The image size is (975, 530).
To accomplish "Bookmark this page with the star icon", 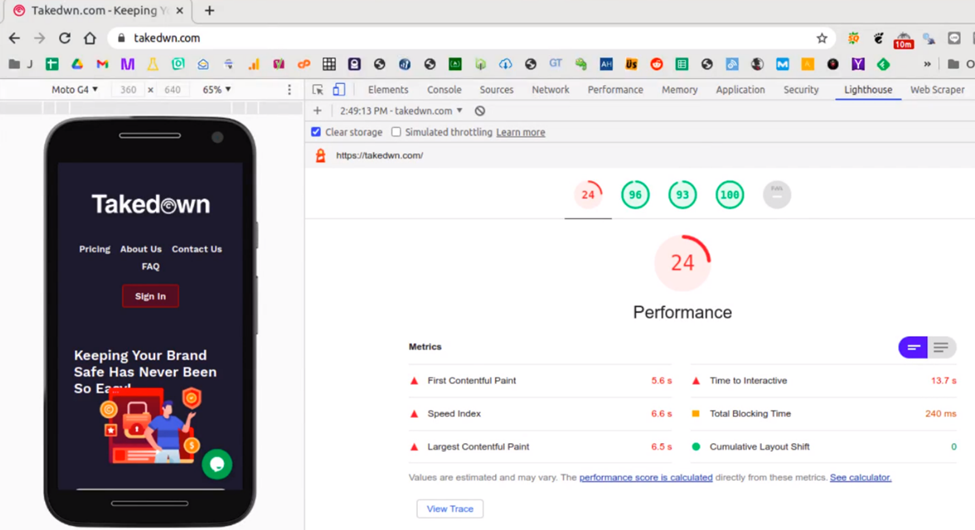I will pos(822,38).
